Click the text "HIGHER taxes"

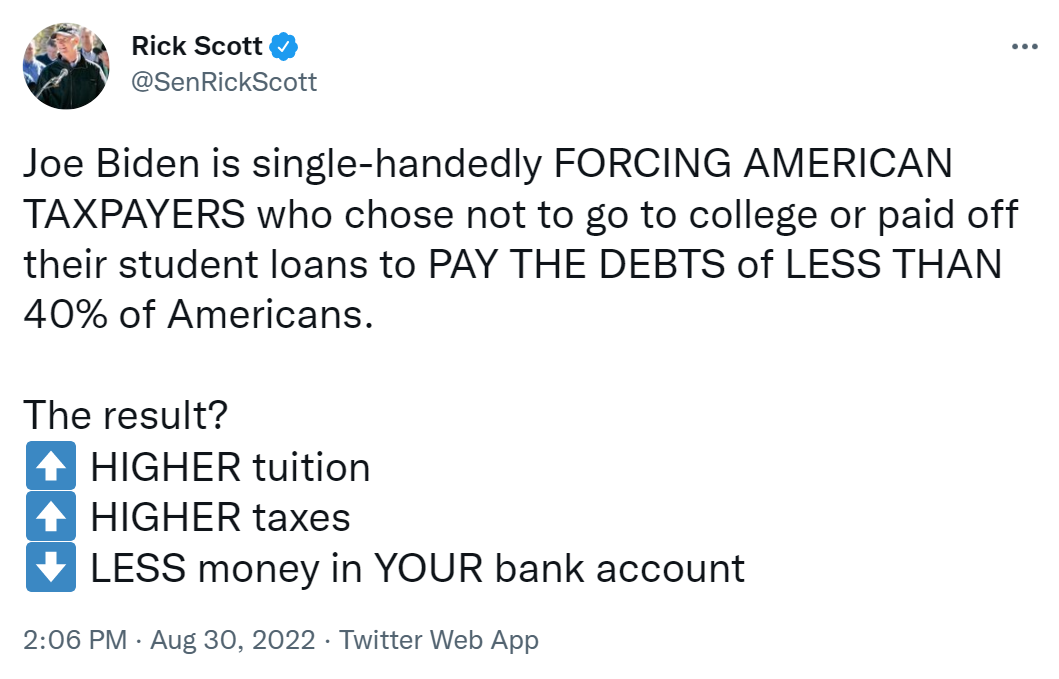pyautogui.click(x=220, y=518)
